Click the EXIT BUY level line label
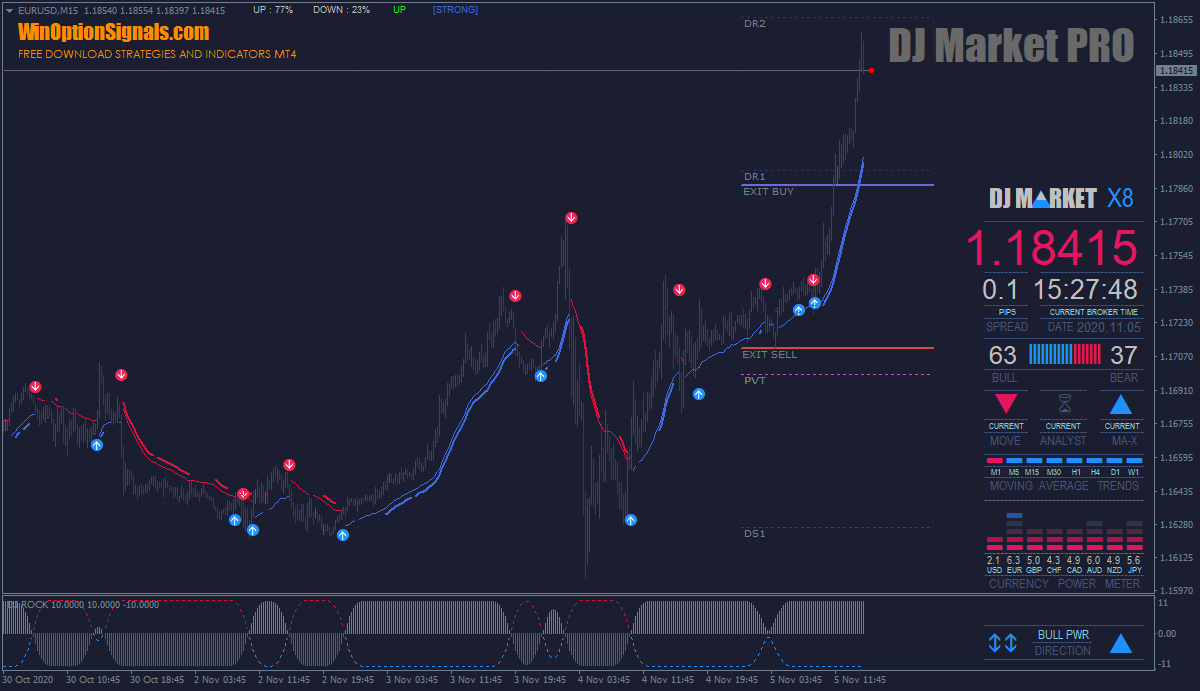The height and width of the screenshot is (691, 1200). 768,191
